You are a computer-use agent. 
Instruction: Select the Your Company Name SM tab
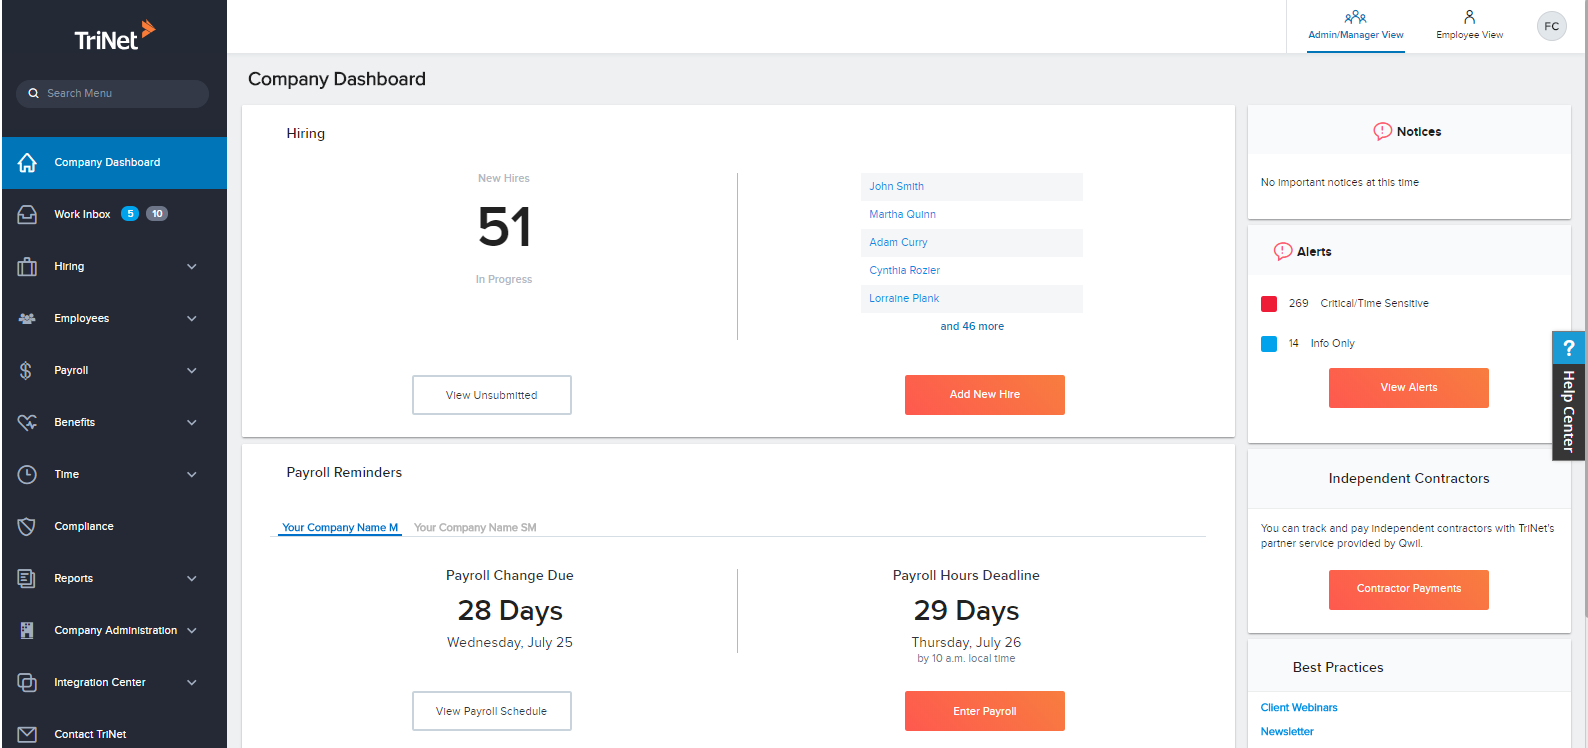pos(475,528)
